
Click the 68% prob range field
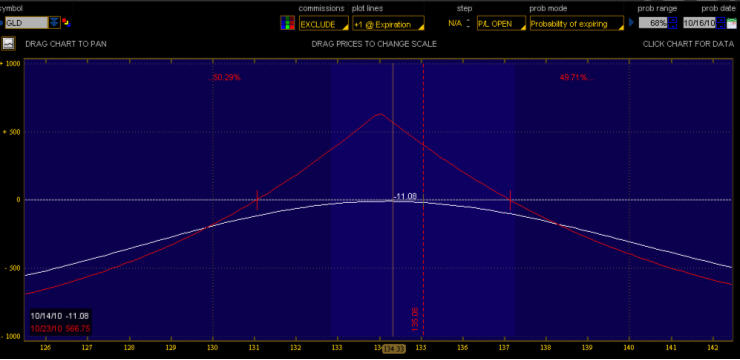653,23
